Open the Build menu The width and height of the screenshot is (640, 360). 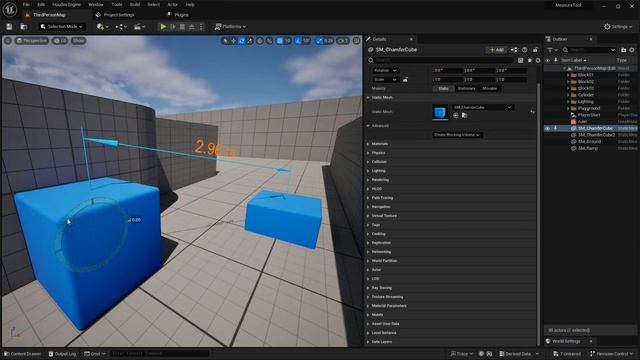135,4
